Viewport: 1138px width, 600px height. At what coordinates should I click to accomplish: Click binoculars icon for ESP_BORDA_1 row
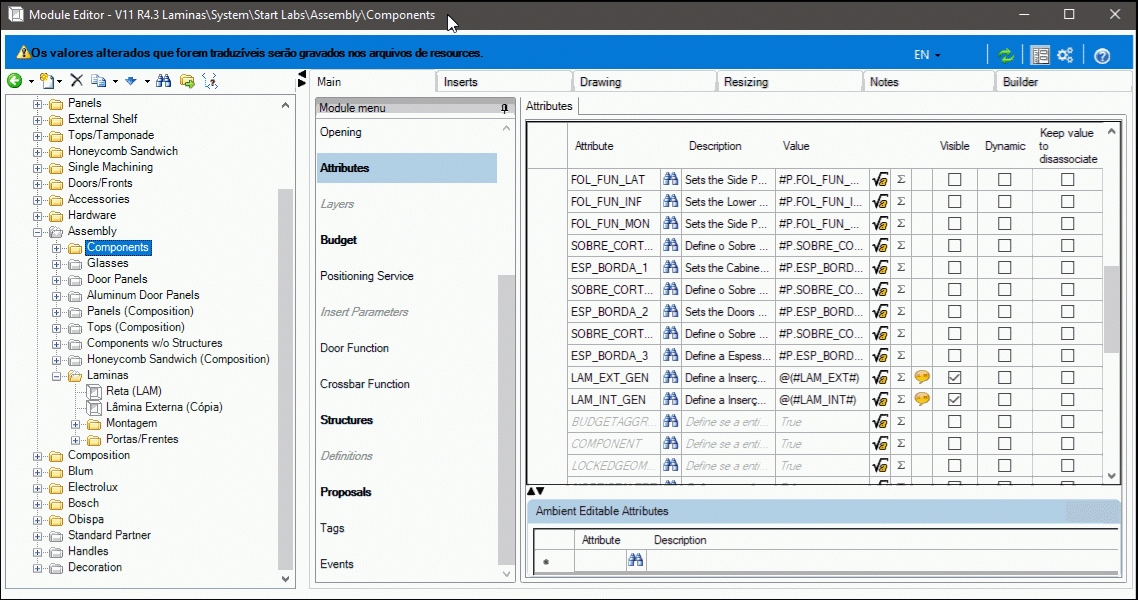click(671, 267)
